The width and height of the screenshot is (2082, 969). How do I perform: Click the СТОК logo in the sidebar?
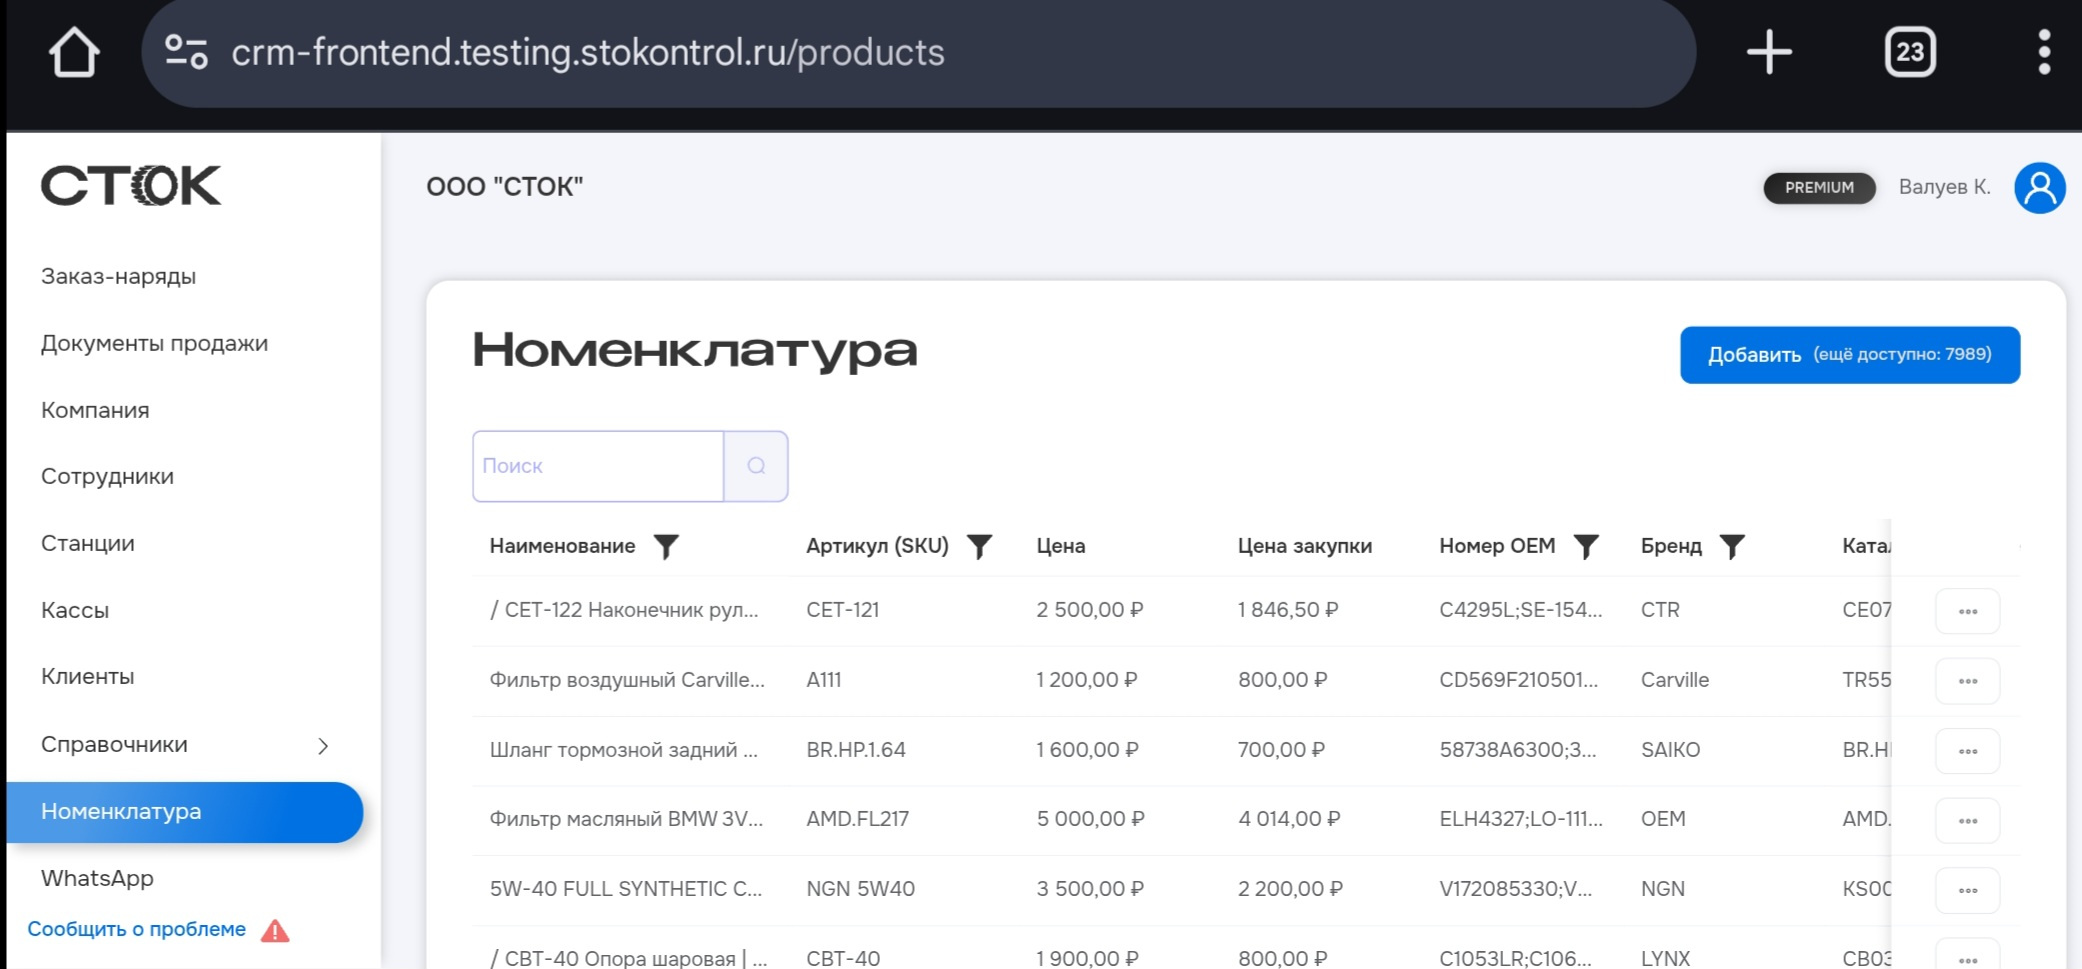click(133, 186)
